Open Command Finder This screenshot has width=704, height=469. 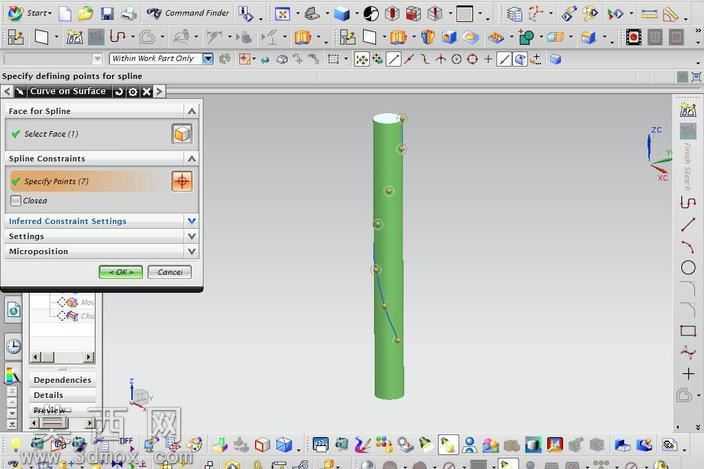188,13
